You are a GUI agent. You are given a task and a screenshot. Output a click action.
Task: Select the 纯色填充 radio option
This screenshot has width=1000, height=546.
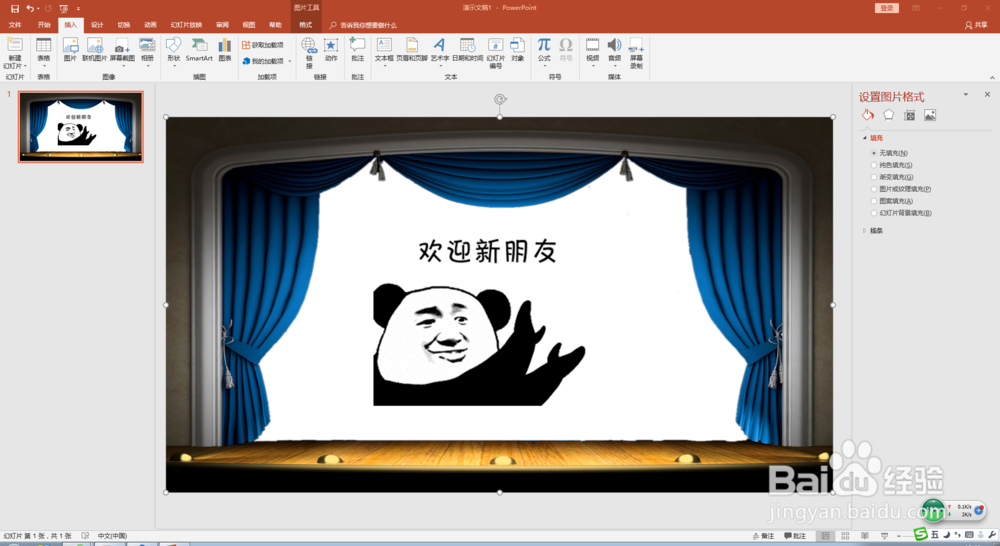(x=874, y=165)
